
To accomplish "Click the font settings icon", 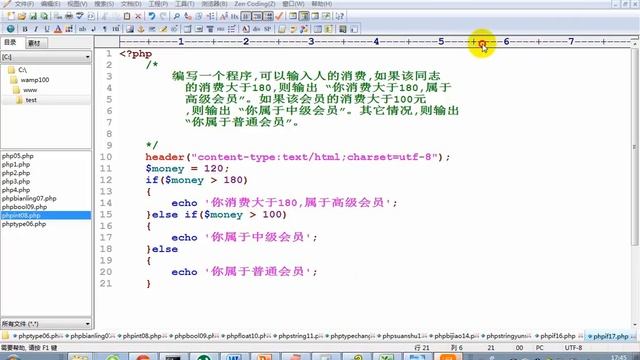I will point(224,16).
